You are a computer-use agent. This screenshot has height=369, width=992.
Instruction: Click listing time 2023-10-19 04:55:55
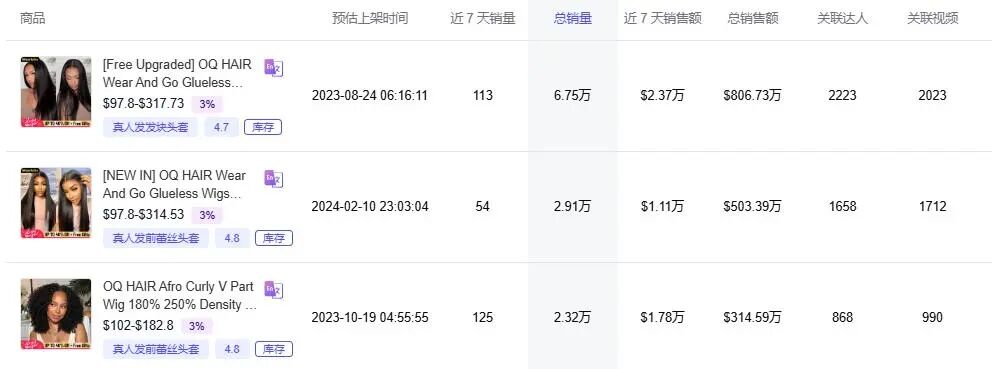tap(369, 317)
